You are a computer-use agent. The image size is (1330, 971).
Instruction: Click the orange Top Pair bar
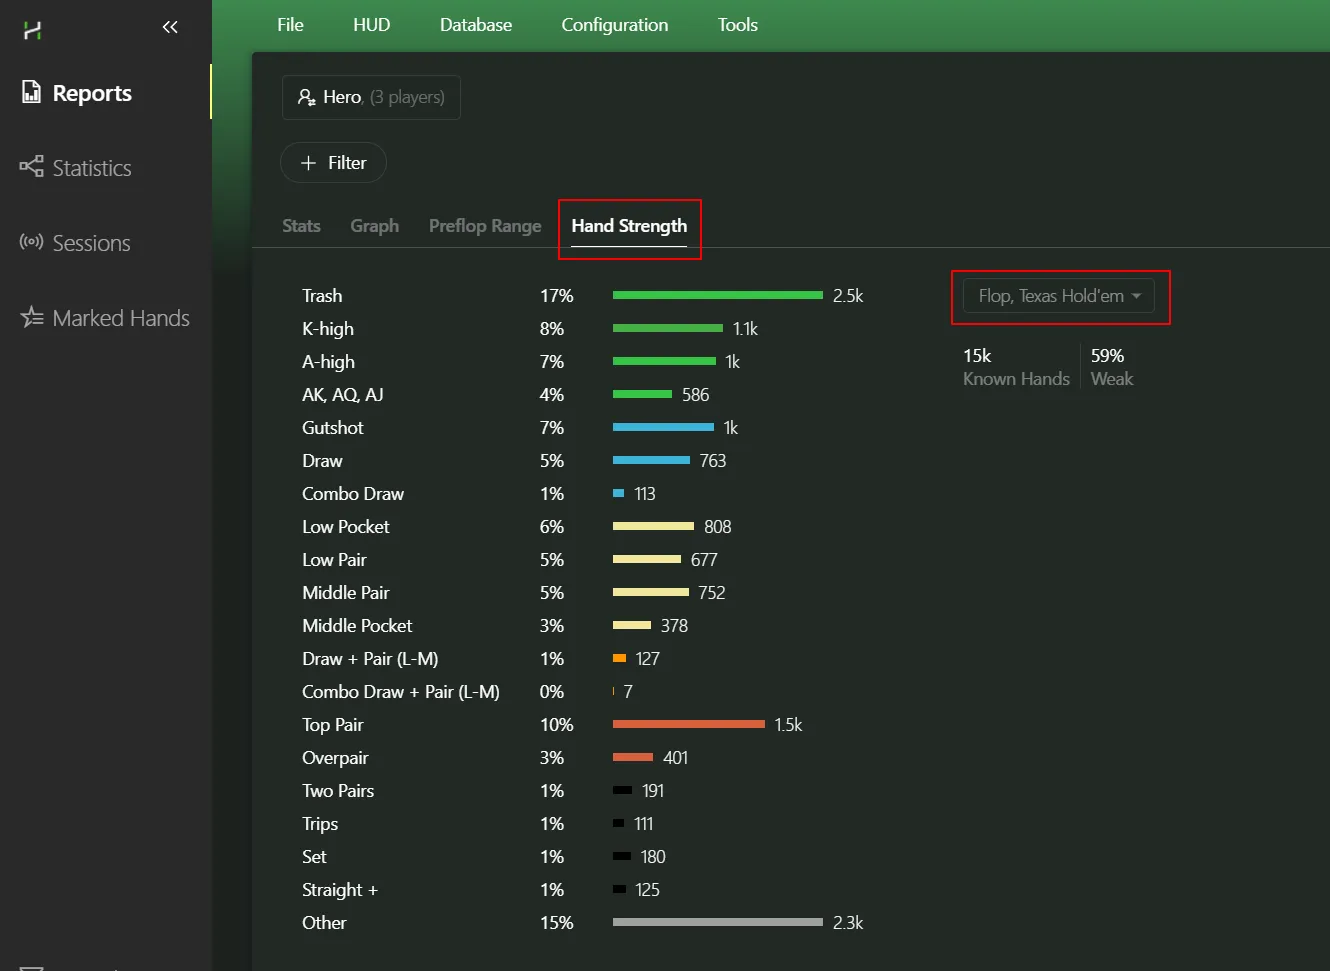tap(688, 724)
